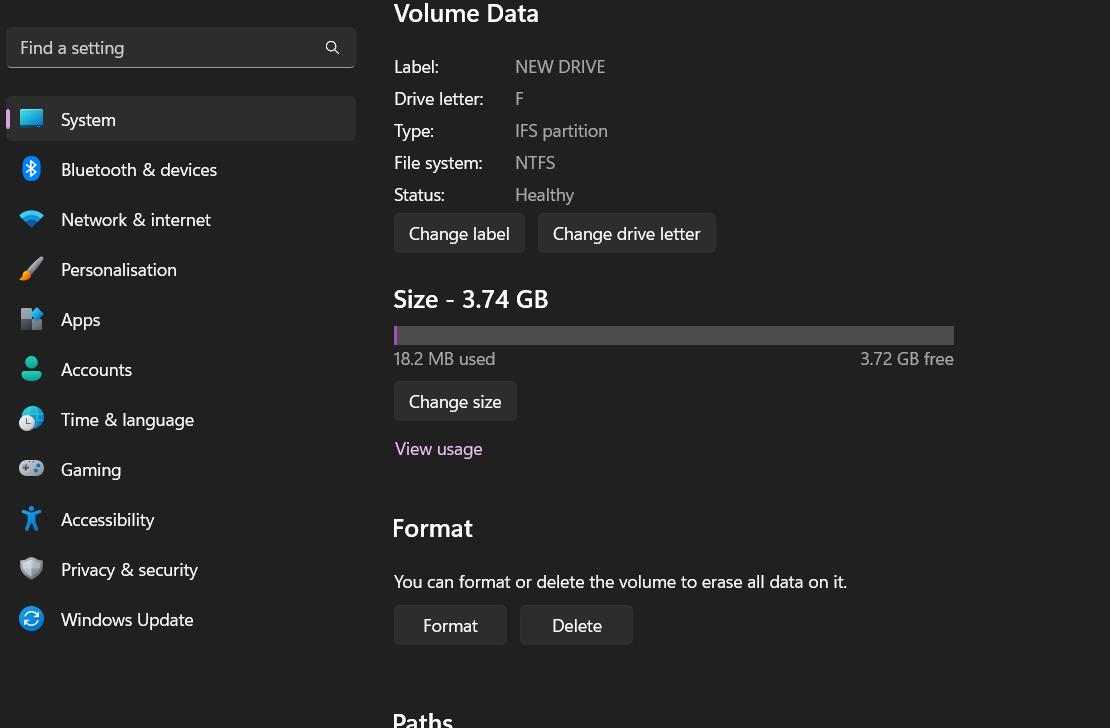Open Windows Update using its icon
Image resolution: width=1110 pixels, height=728 pixels.
coord(31,618)
